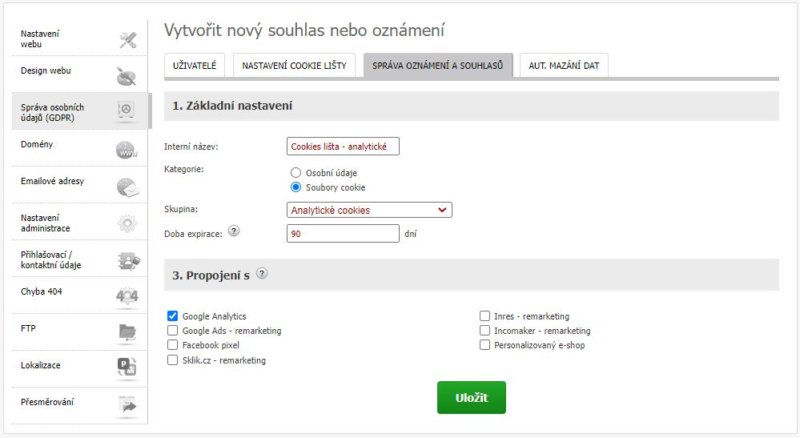Enable Facebook pixel checkbox

pos(172,345)
